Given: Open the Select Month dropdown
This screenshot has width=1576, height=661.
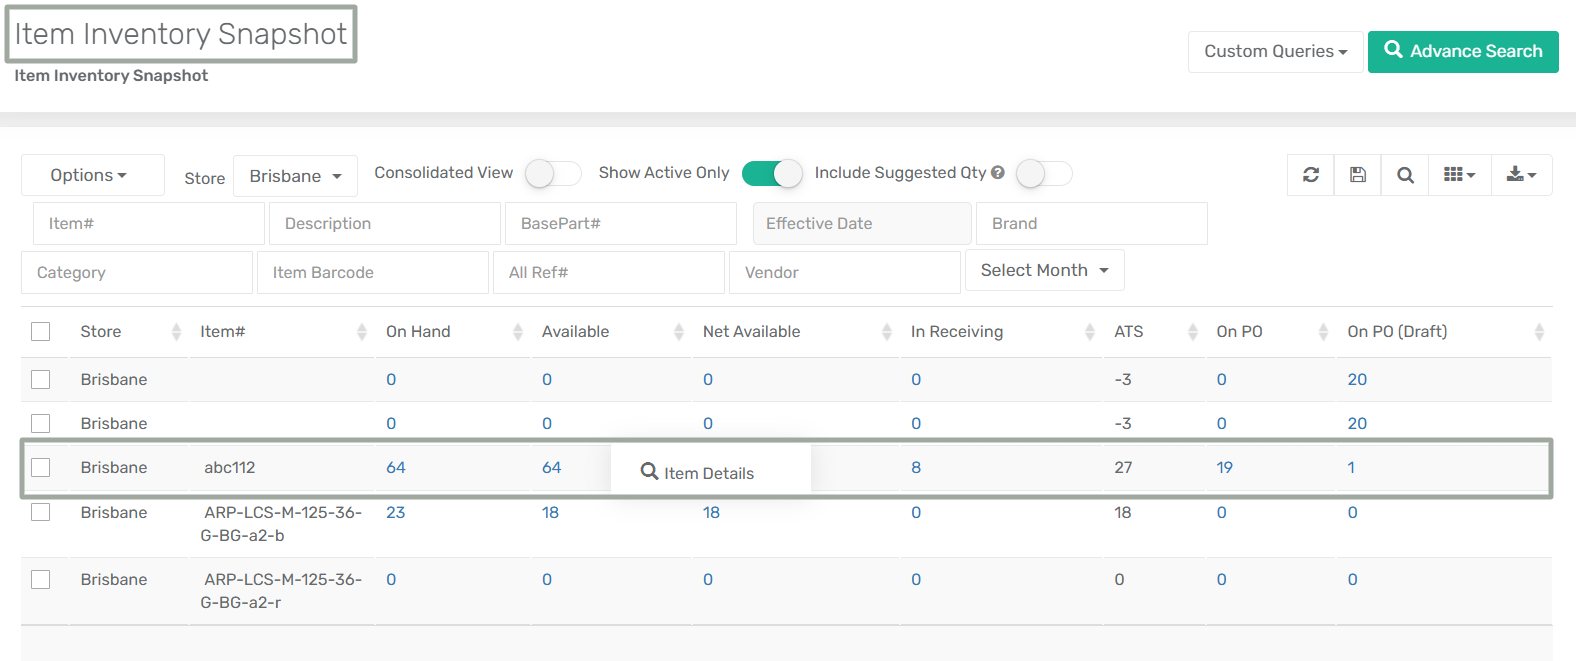Looking at the screenshot, I should click(1044, 271).
